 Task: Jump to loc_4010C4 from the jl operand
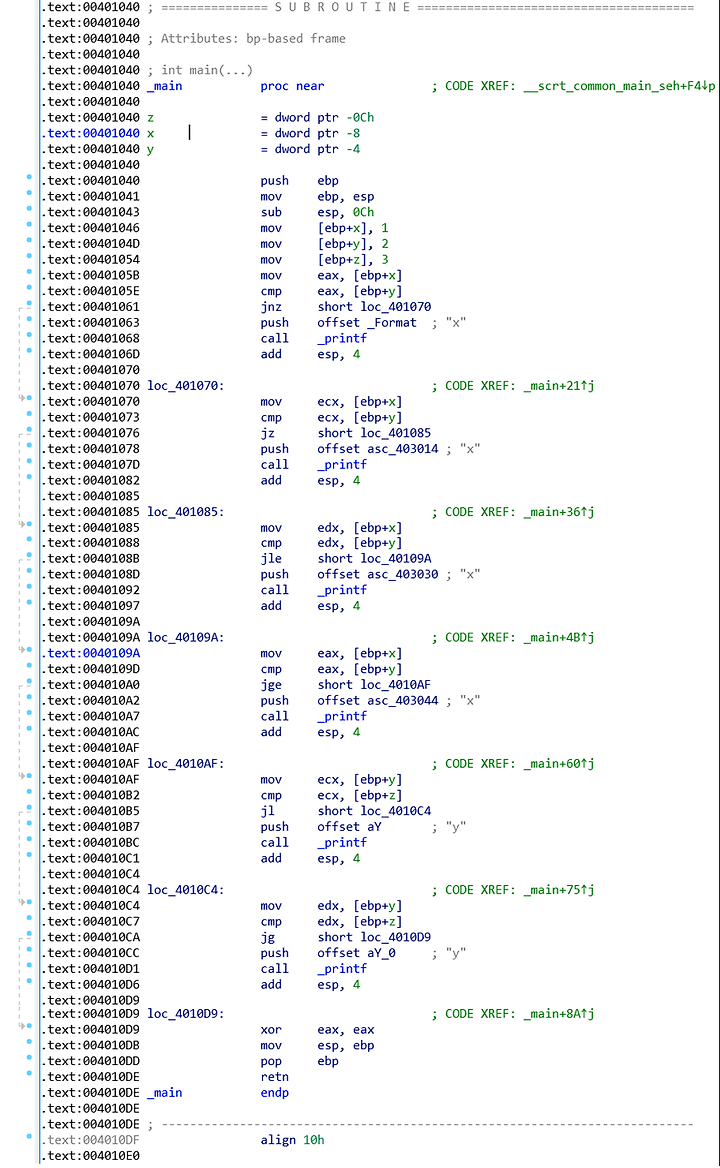tap(395, 811)
